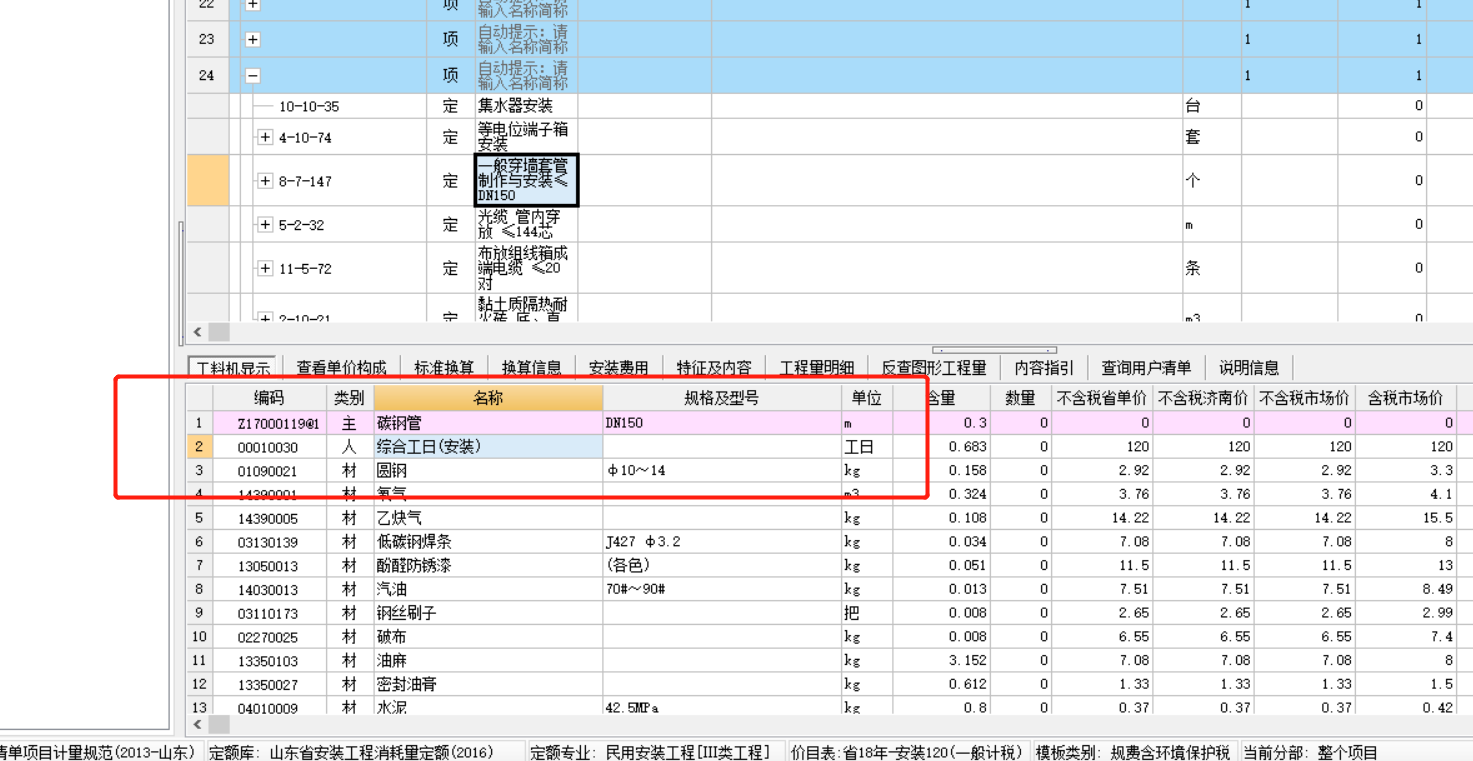Select the 酚醛防锈漆 name cell
1473x761 pixels.
click(x=488, y=566)
